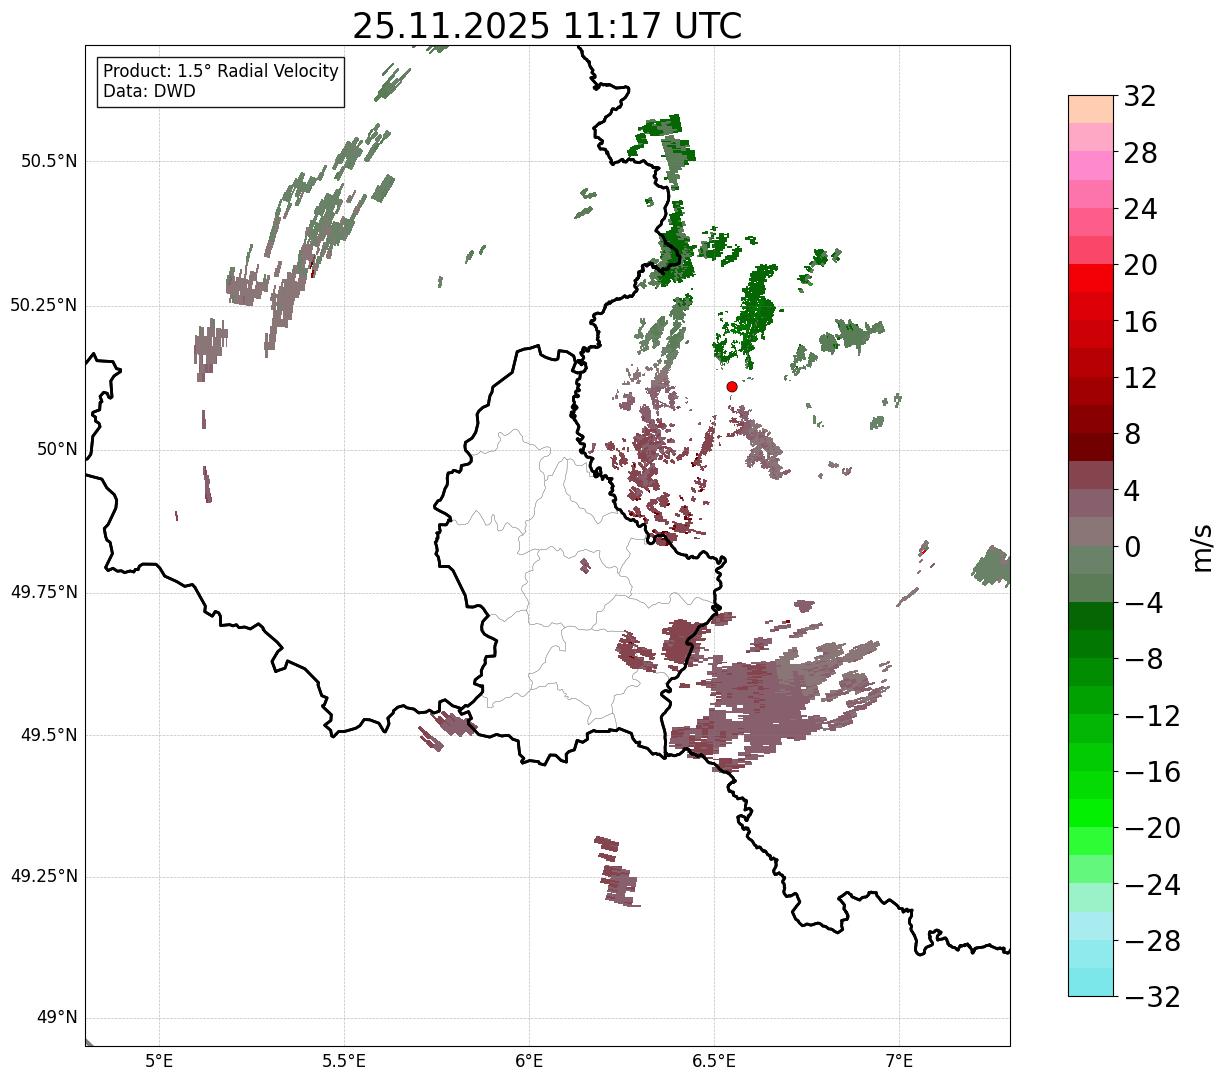Screen dimensions: 1225x1081
Task: Click the latitude label 50.5°N
Action: [49, 161]
